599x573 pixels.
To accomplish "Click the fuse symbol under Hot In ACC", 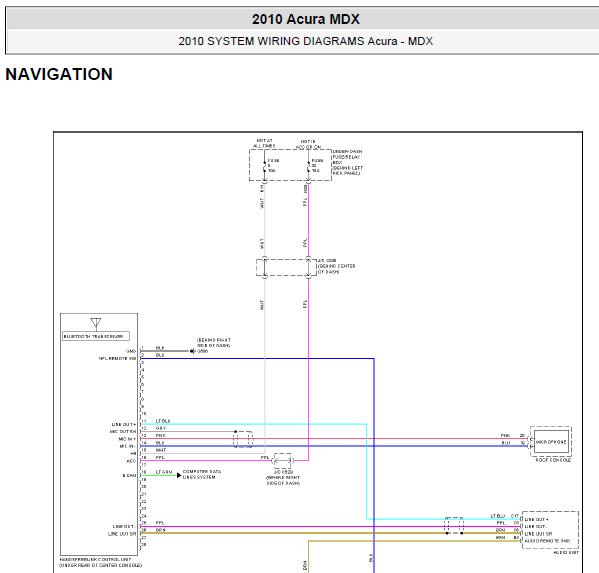I will (308, 166).
